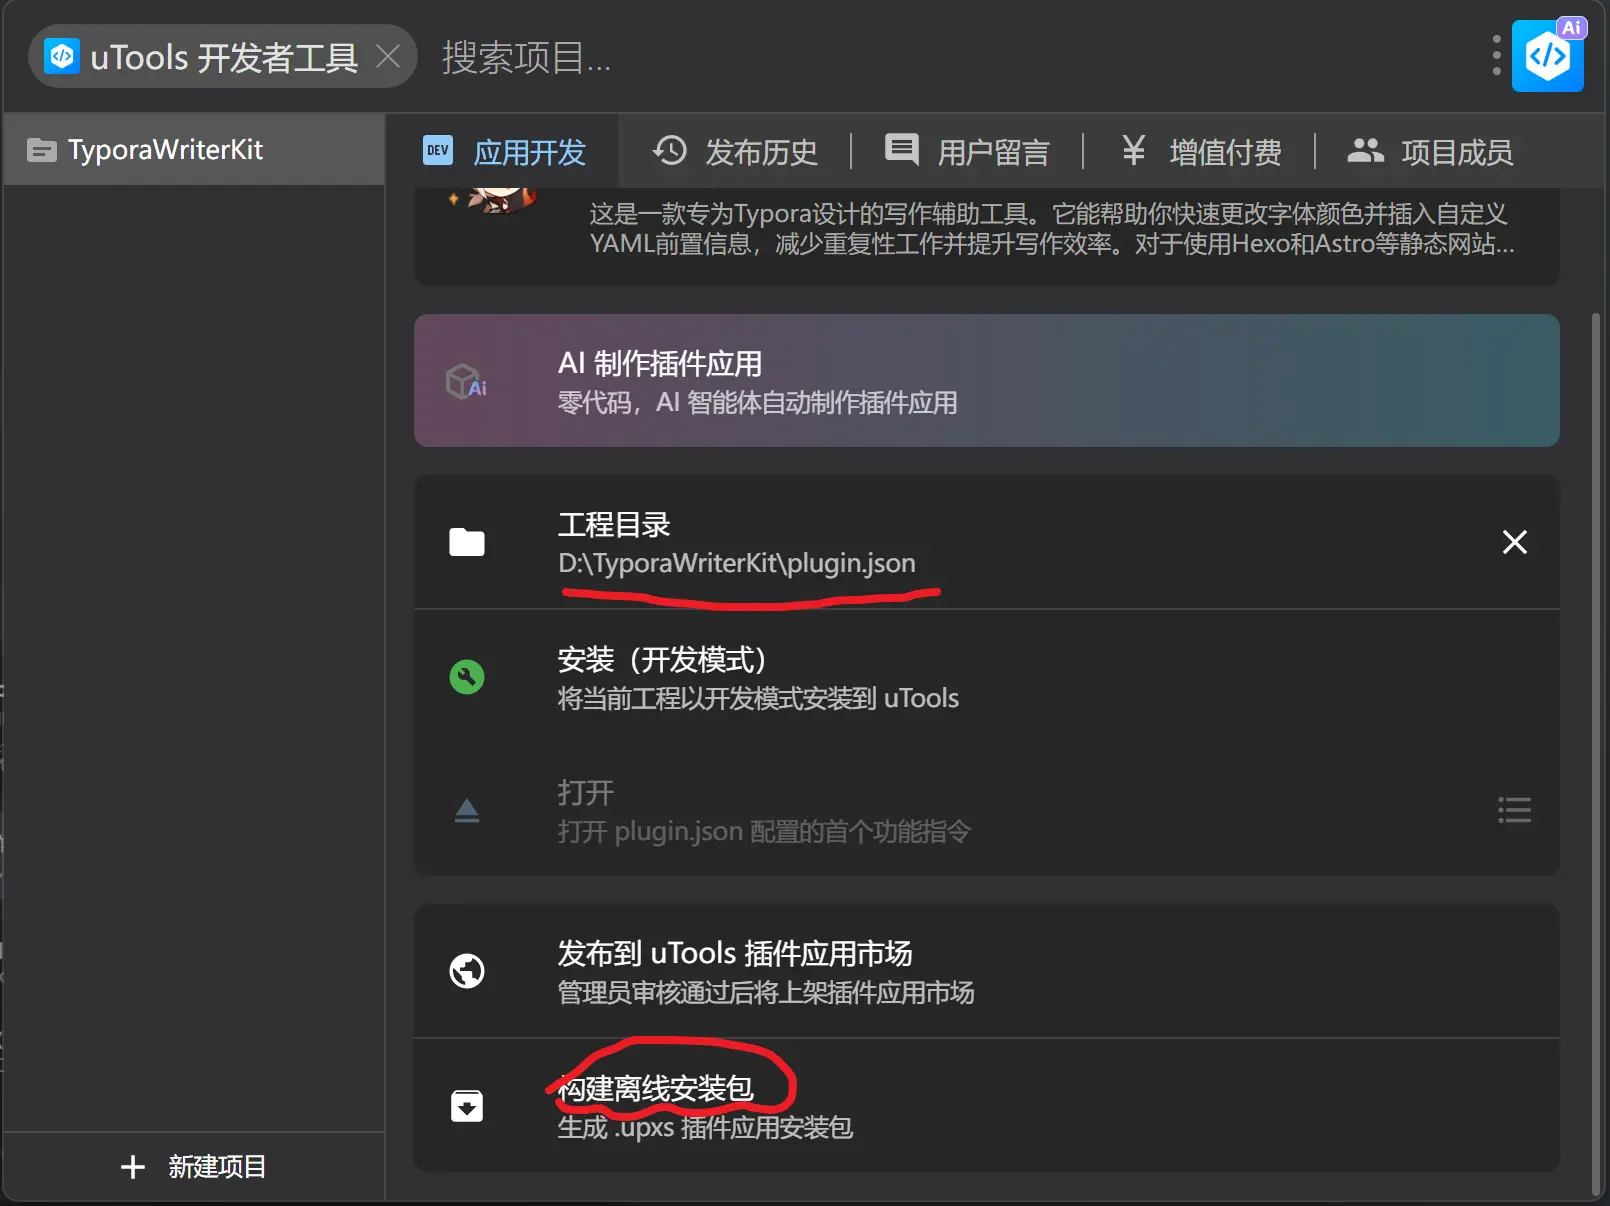Click the 新建项目 button
This screenshot has height=1206, width=1610.
(194, 1167)
